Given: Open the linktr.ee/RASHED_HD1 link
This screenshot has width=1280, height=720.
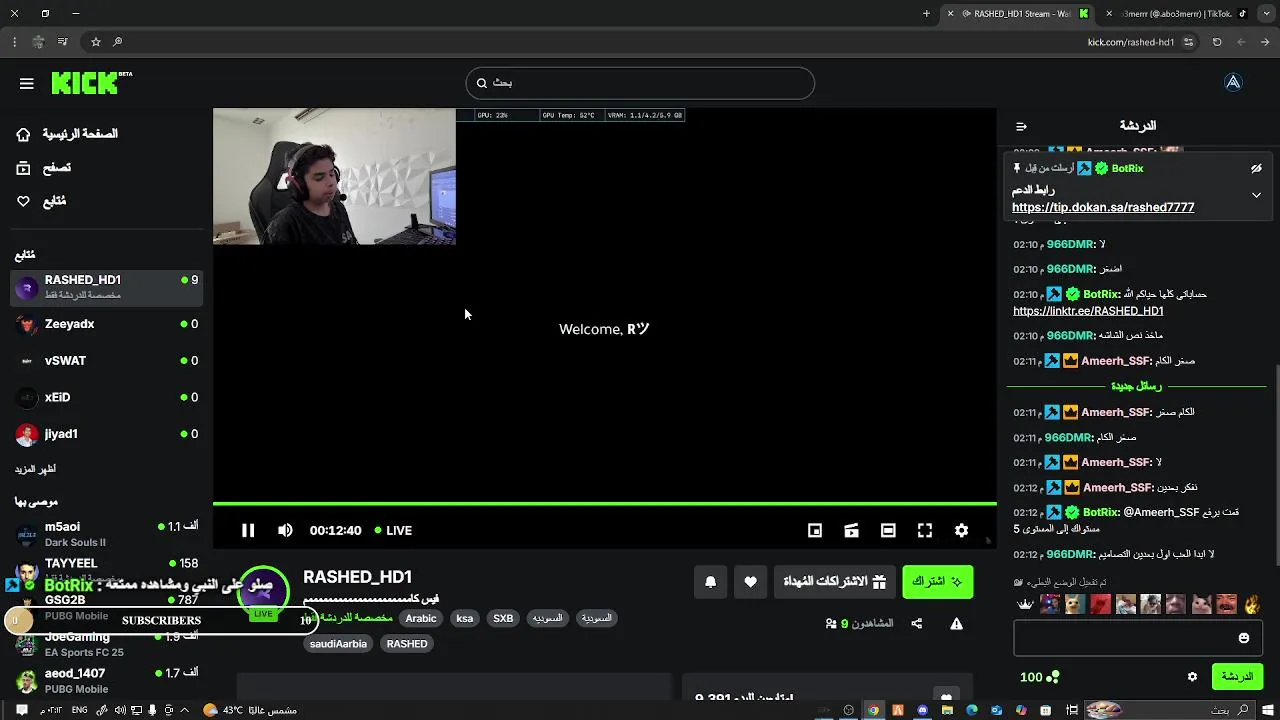Looking at the screenshot, I should [x=1088, y=311].
